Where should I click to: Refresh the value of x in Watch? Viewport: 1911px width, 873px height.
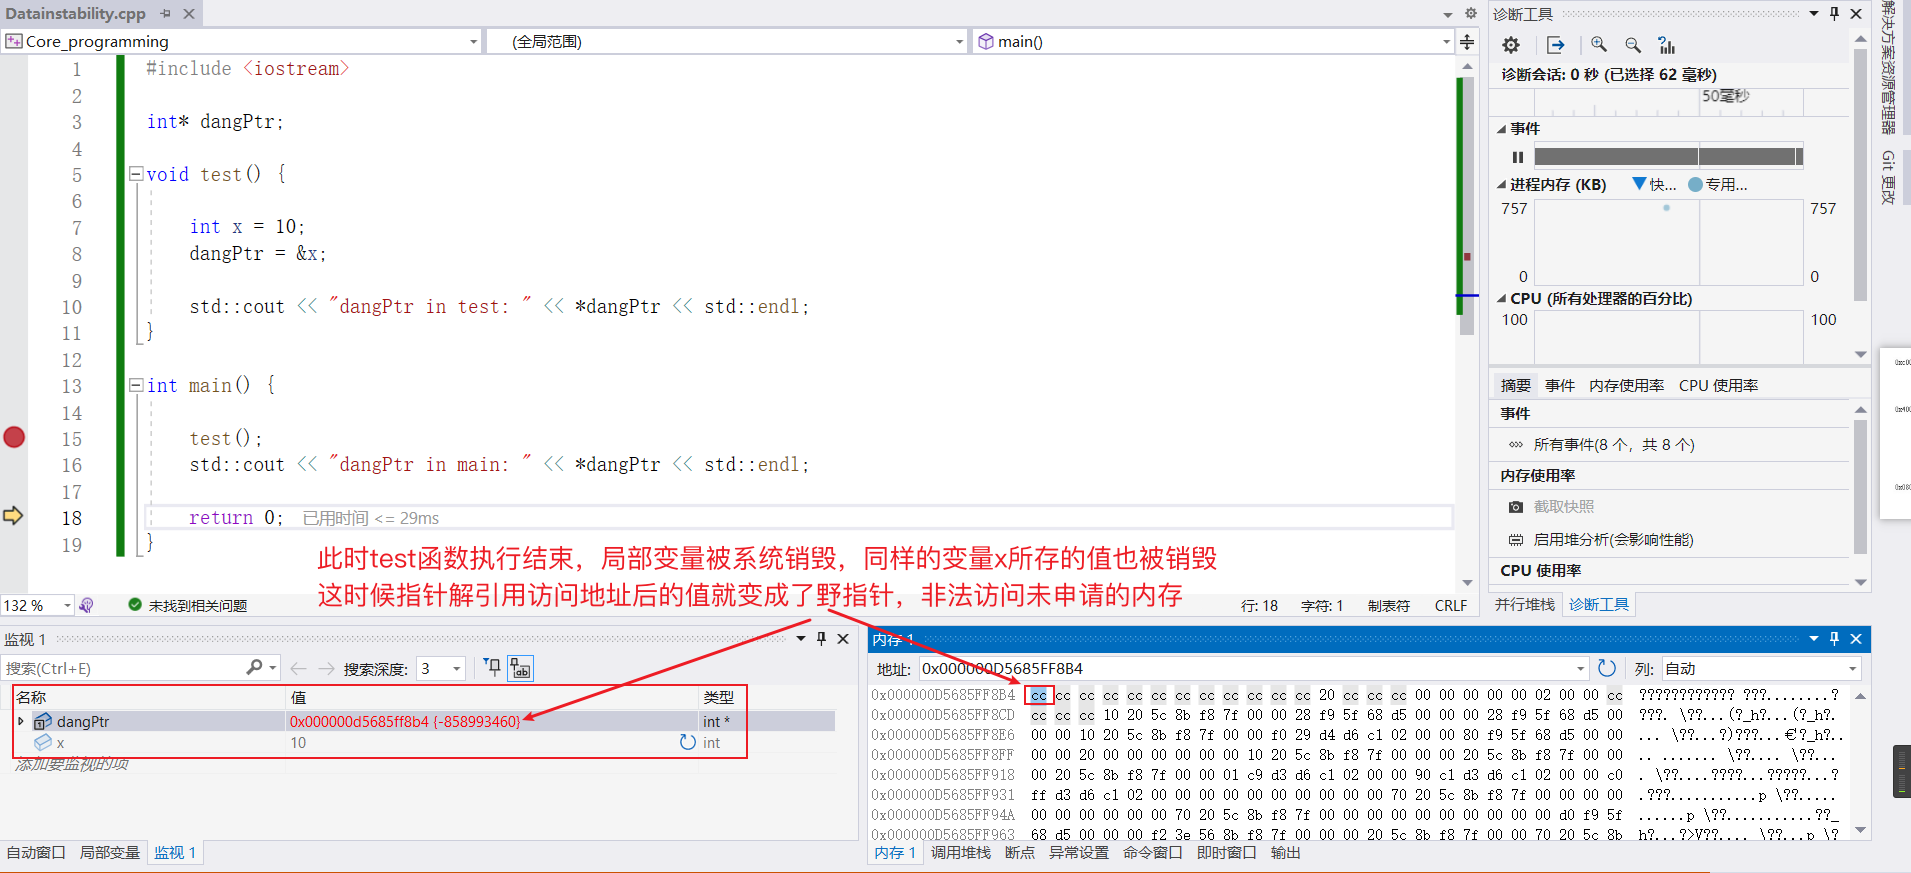pos(688,742)
